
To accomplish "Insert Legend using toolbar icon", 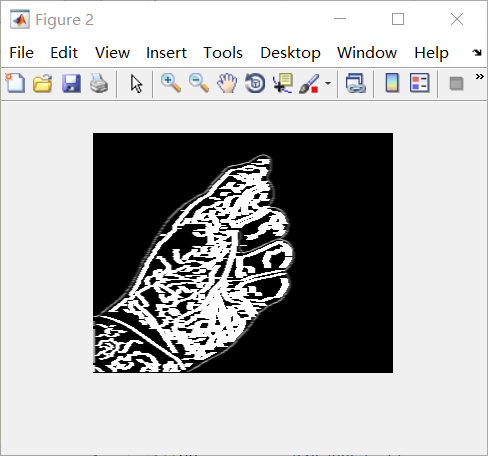I will click(419, 83).
